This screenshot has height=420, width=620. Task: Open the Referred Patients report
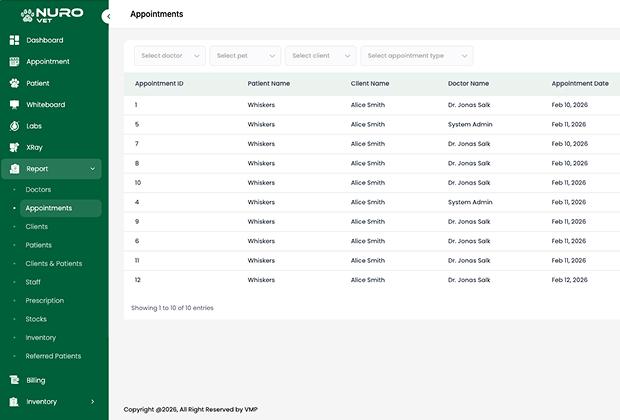click(x=53, y=356)
